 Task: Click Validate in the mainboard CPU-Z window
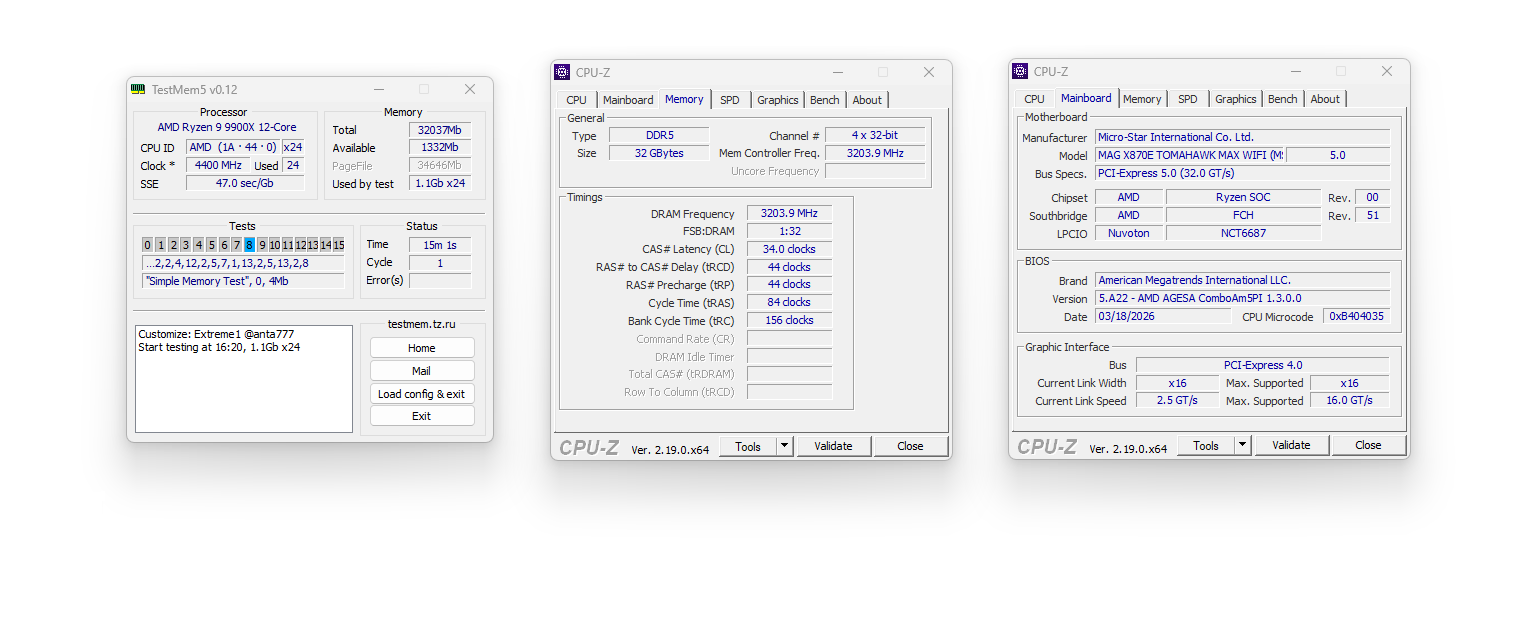coord(1291,444)
